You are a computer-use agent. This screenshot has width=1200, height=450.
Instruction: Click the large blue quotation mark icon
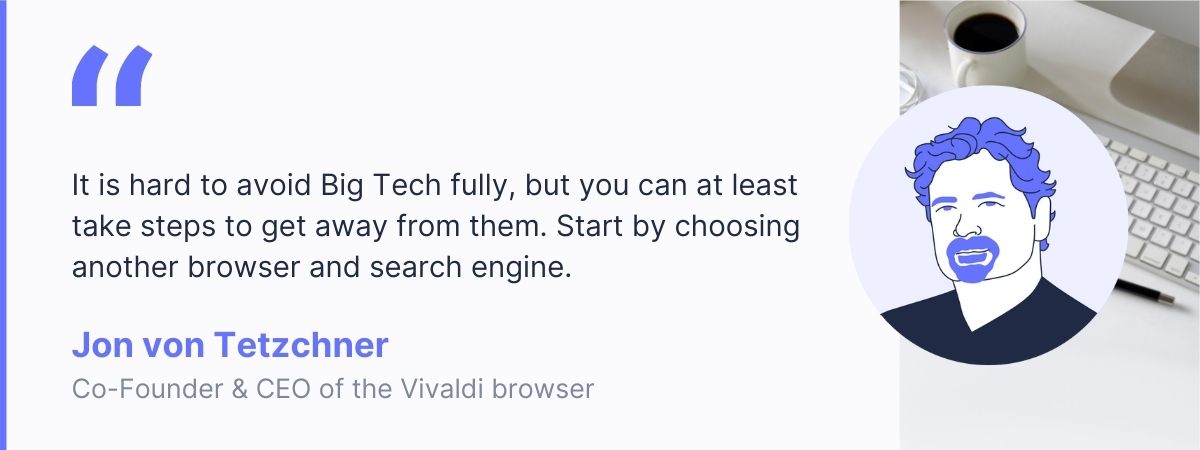111,76
